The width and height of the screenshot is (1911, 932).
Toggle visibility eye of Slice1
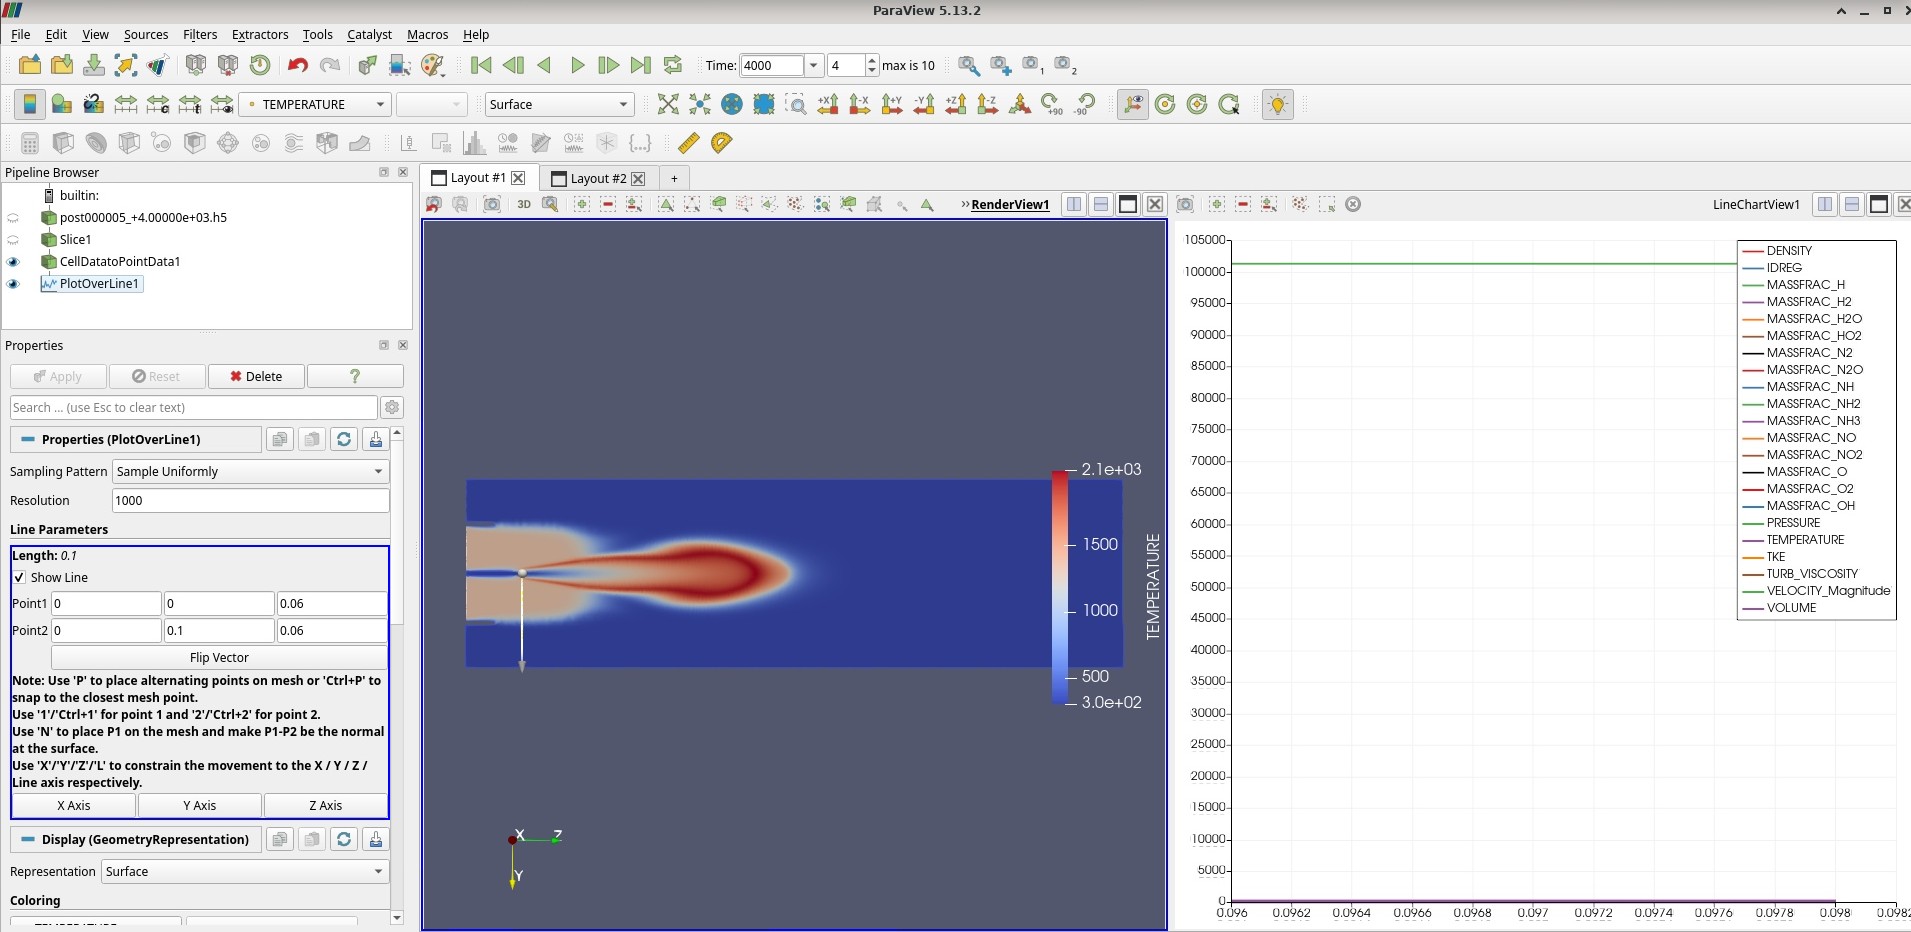coord(14,240)
